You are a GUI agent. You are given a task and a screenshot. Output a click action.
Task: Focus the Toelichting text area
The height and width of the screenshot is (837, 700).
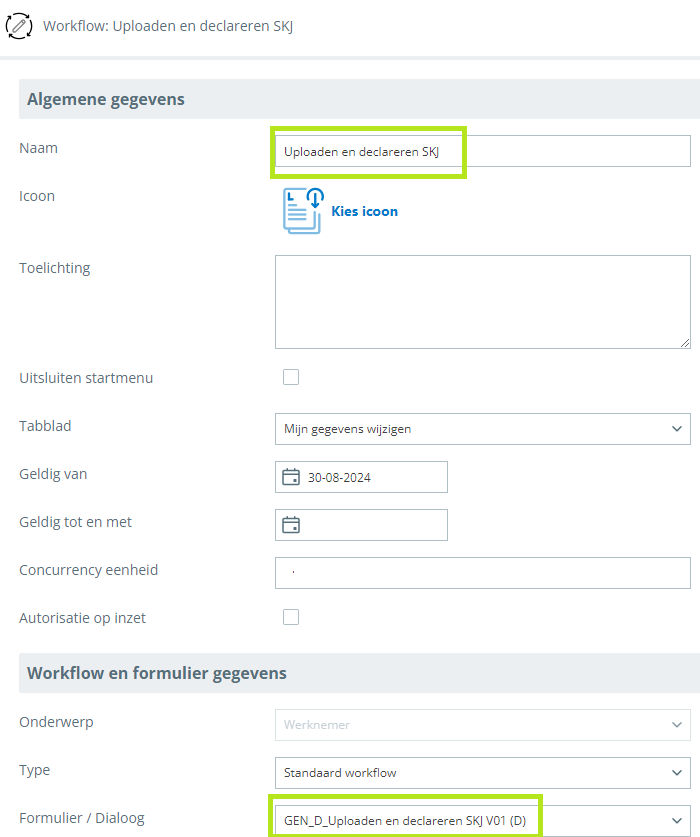tap(482, 301)
